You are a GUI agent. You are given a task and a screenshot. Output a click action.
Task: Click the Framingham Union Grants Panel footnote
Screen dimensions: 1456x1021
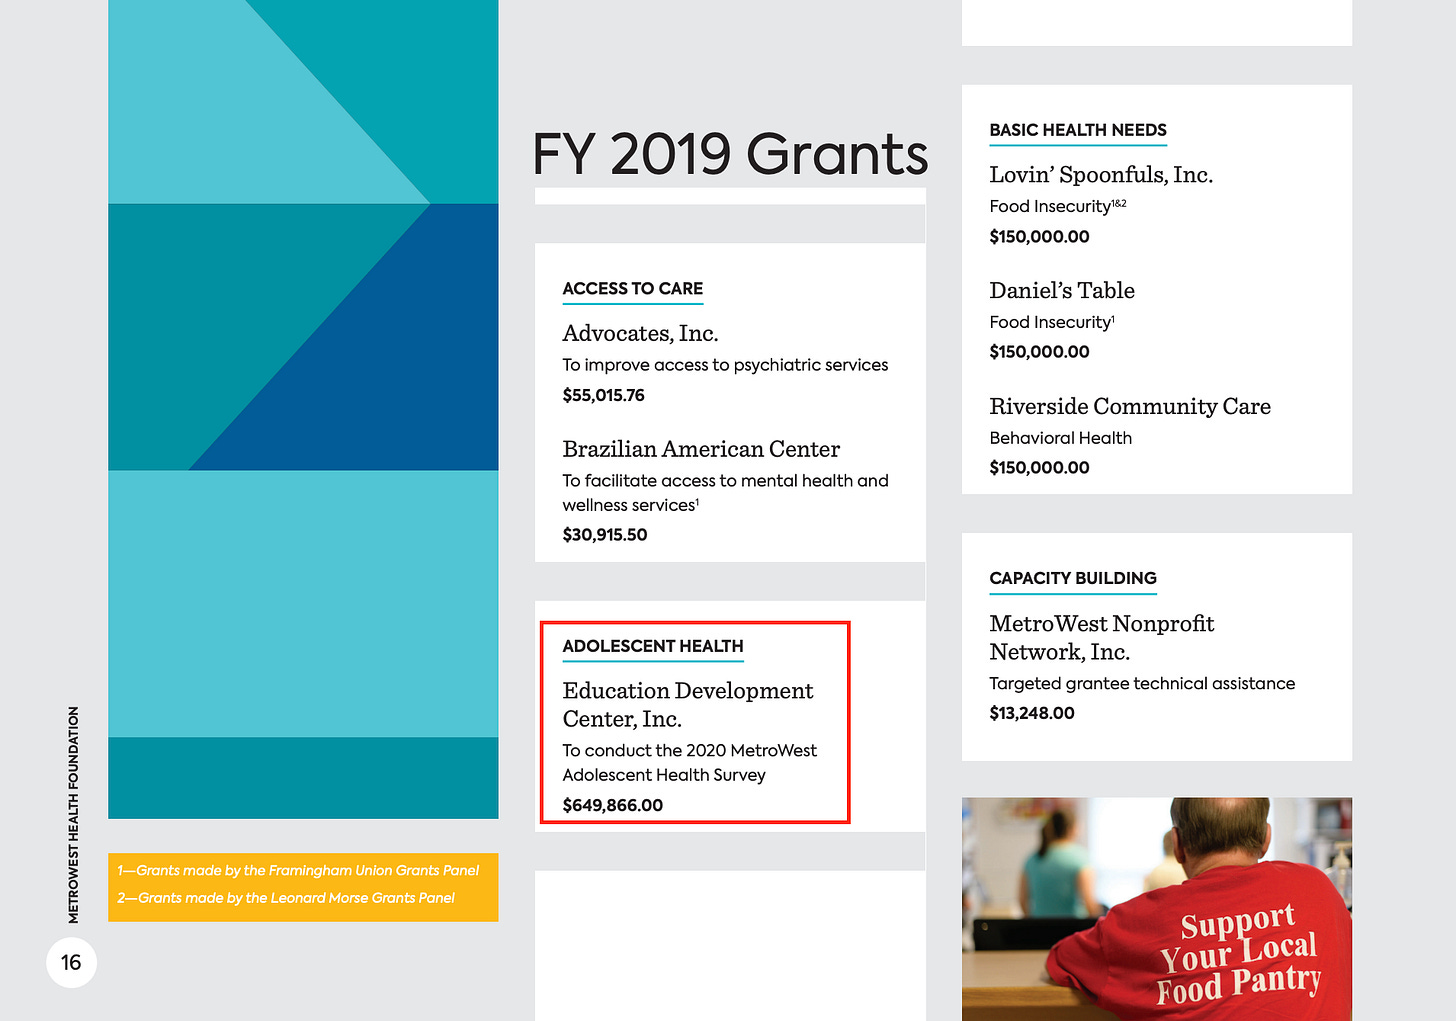[x=298, y=871]
